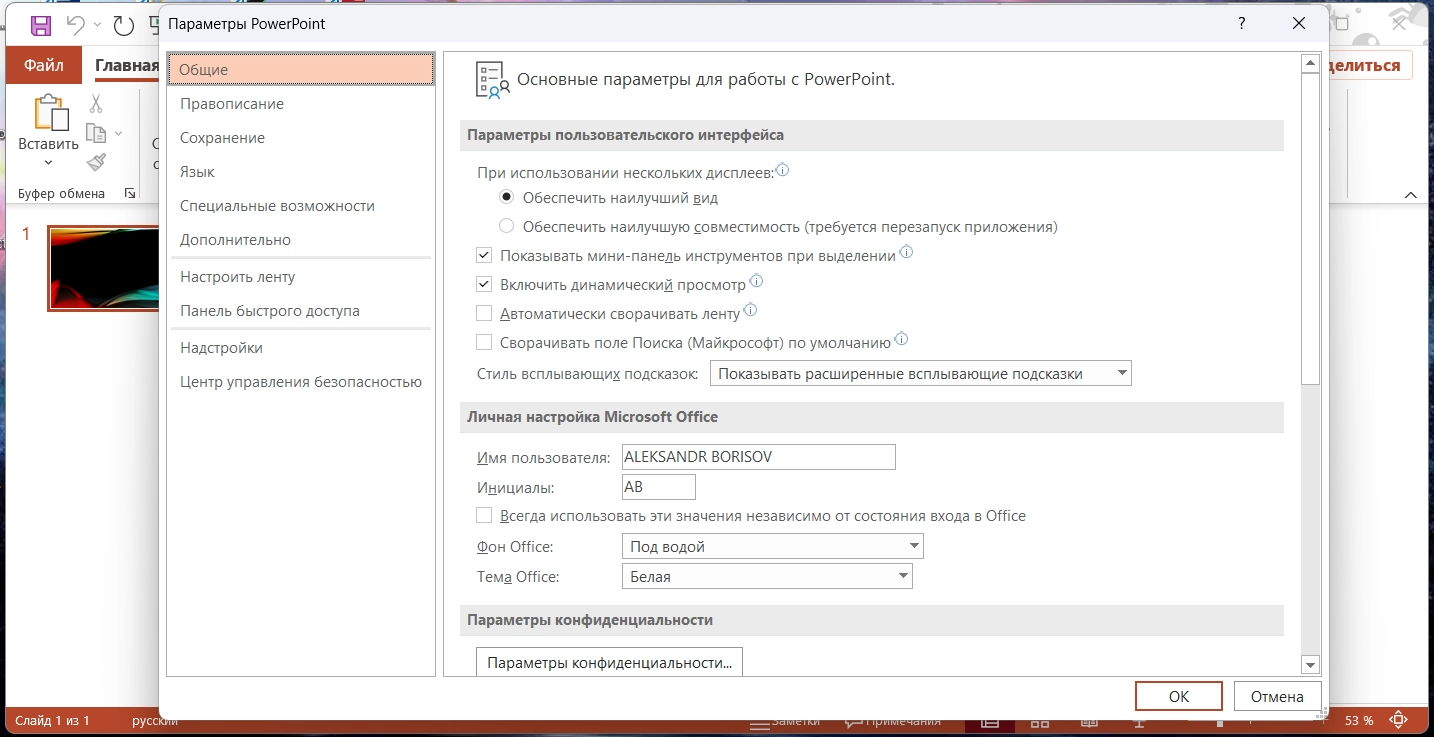Click the scroll up arrow of options panel
Image resolution: width=1434 pixels, height=737 pixels.
point(1310,64)
